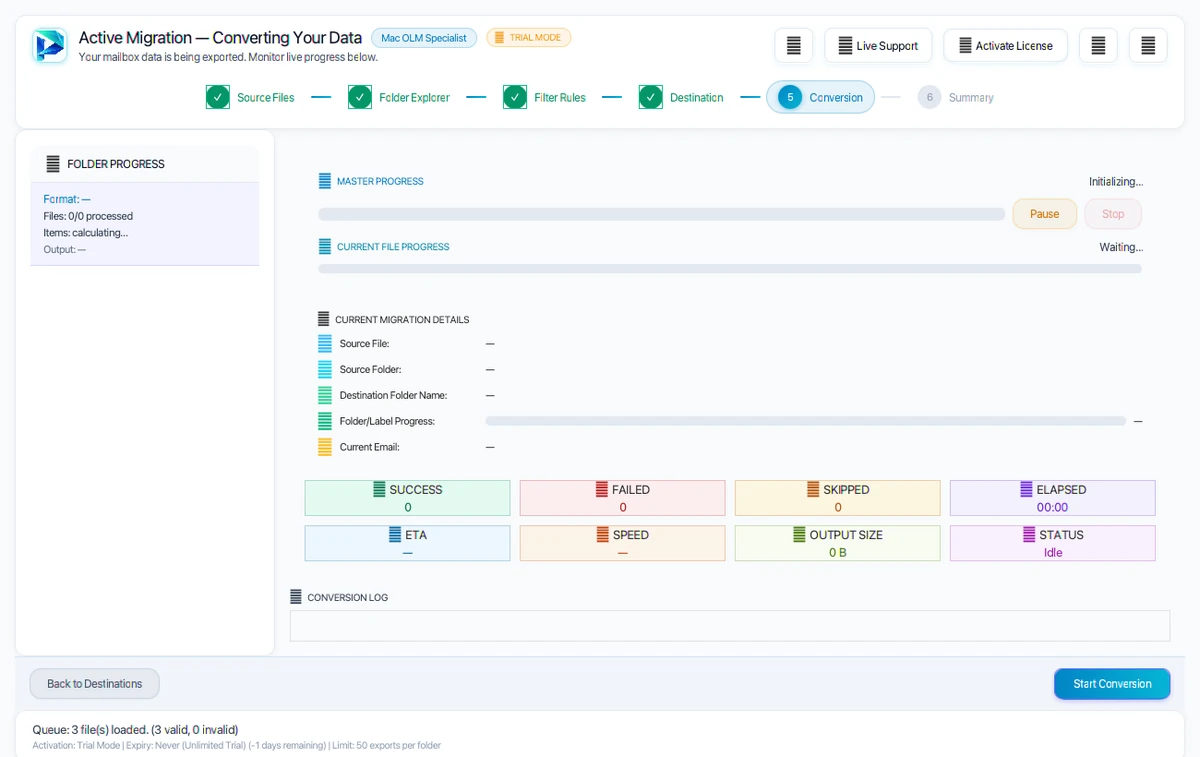Click the orange Skipped counter icon
Screen dimensions: 1200x757
(x=814, y=489)
